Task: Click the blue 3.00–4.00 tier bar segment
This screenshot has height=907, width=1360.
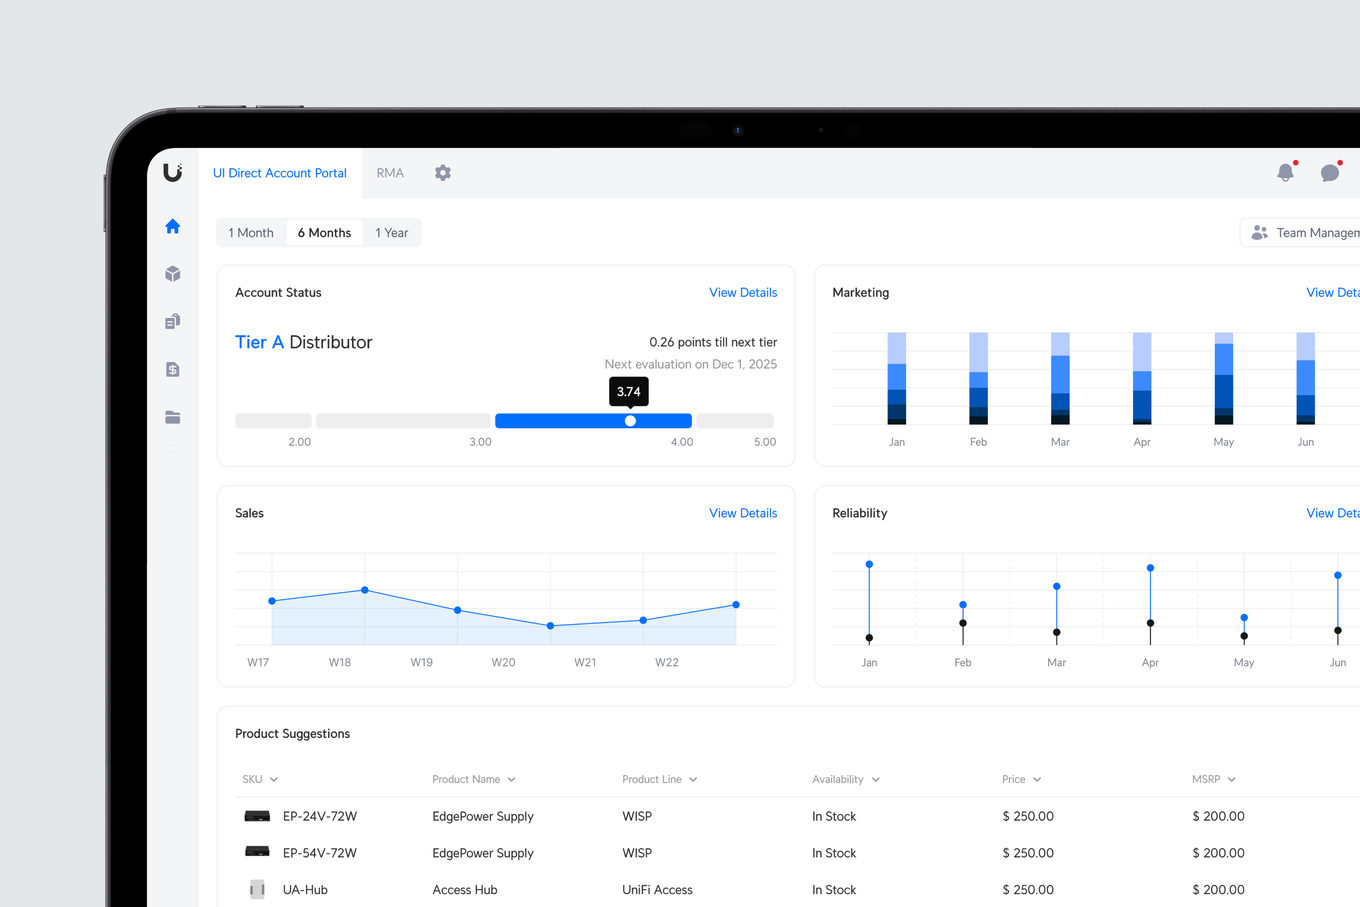Action: [x=593, y=421]
